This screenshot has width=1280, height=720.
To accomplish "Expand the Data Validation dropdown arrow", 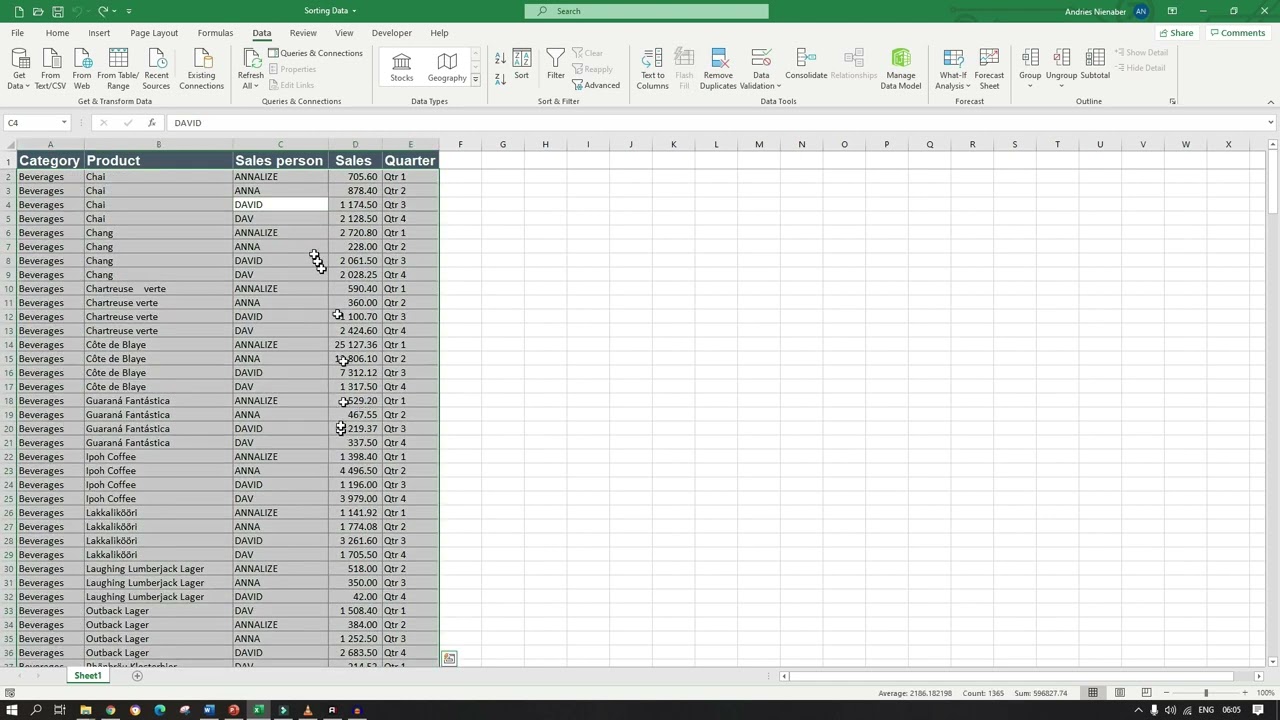I will coord(778,86).
